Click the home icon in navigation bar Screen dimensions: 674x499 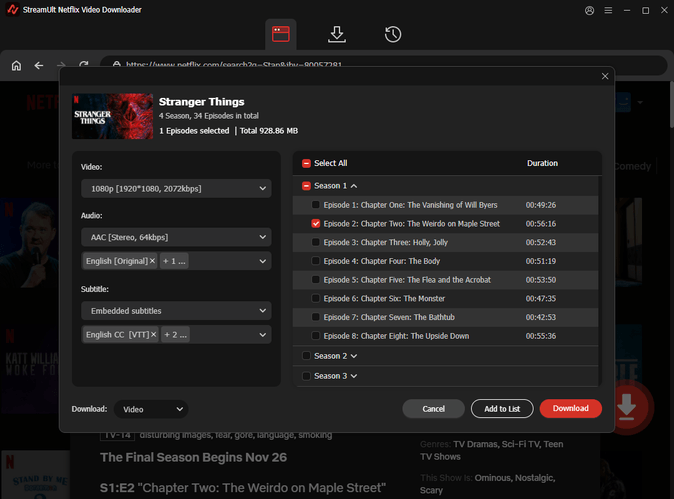point(16,65)
